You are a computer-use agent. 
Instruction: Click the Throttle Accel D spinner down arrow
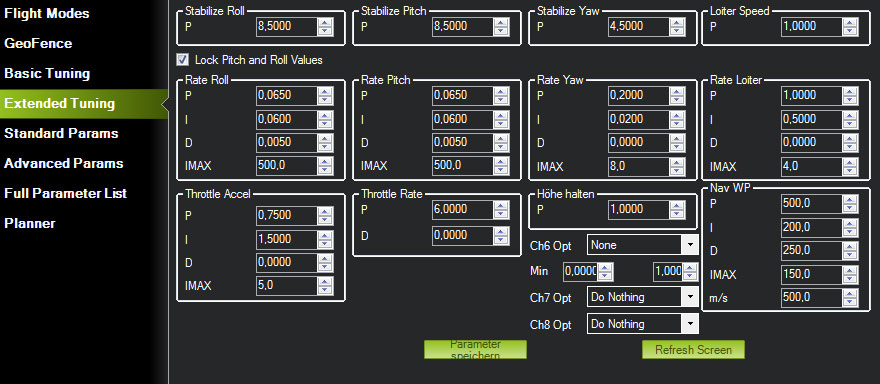tap(325, 267)
